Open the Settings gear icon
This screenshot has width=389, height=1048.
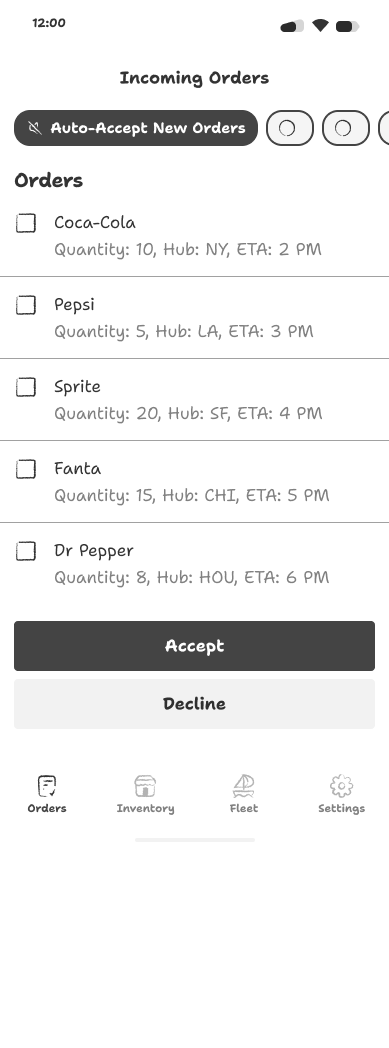(342, 786)
